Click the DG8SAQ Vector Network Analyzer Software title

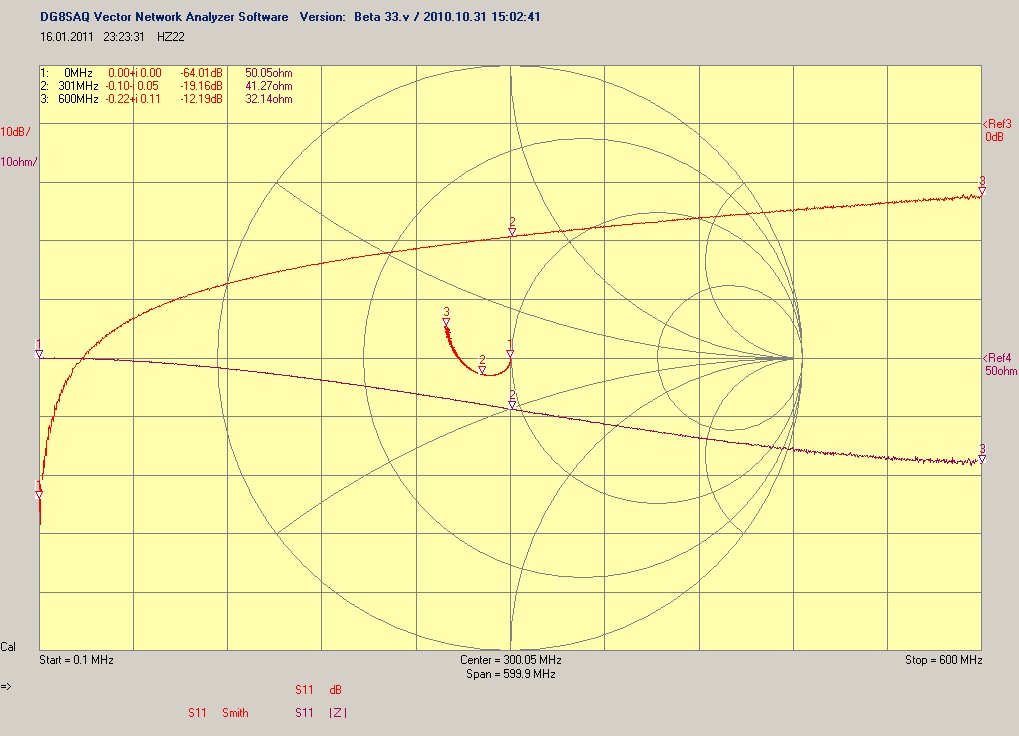164,17
